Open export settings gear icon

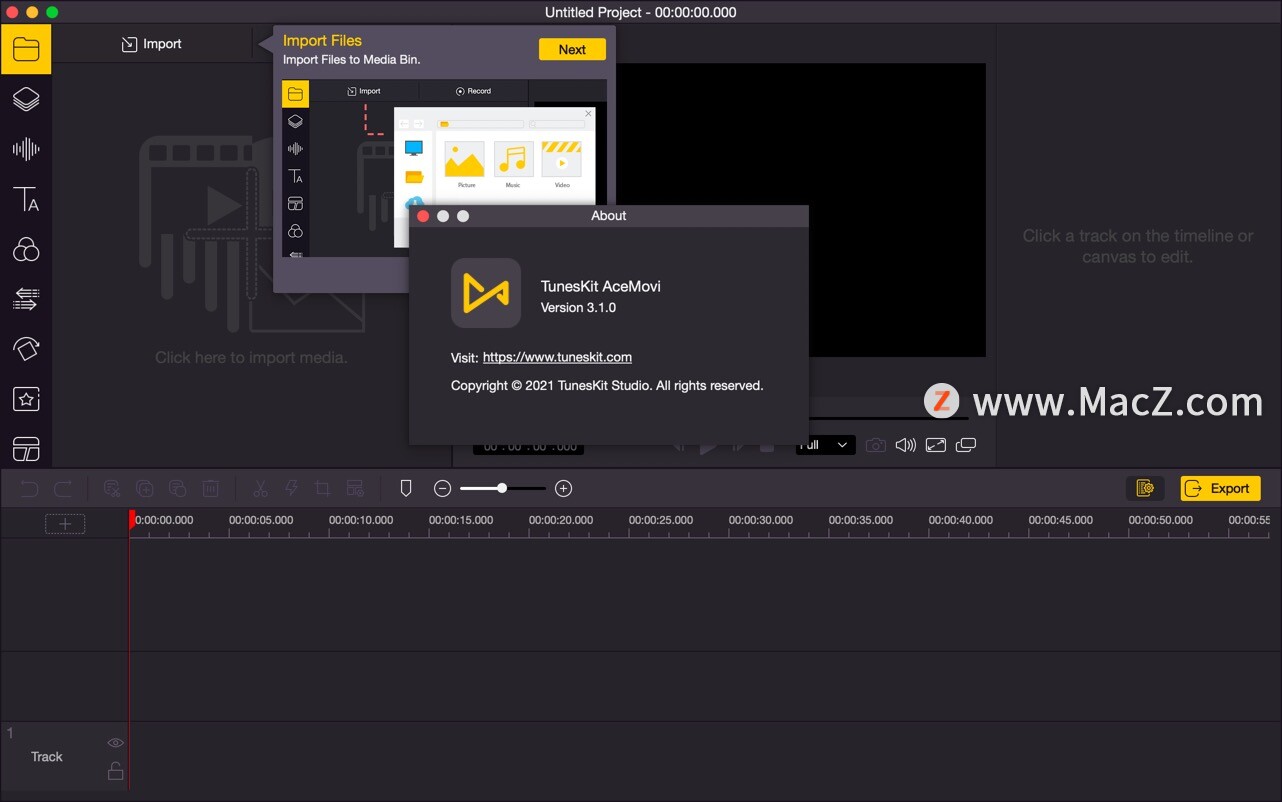click(1145, 488)
